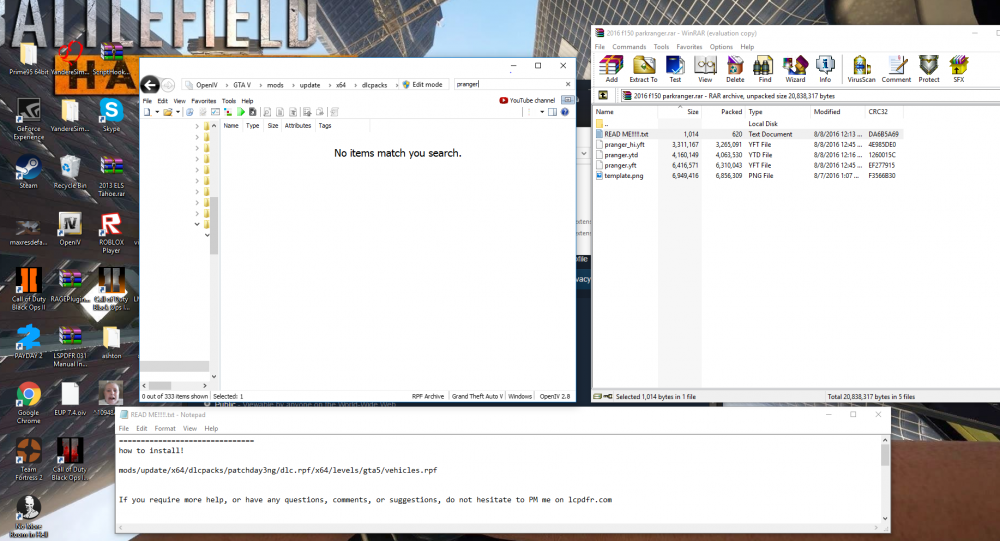Click OpenIV tree horizontal scrollbar thumb
This screenshot has height=541, width=1000.
coord(160,385)
